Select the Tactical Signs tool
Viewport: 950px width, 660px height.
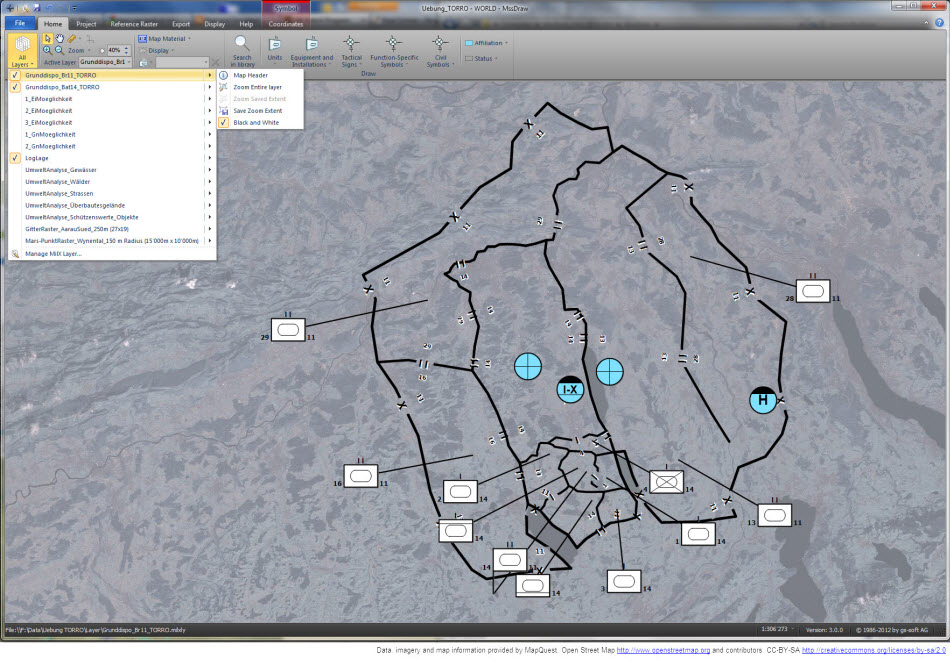tap(352, 48)
